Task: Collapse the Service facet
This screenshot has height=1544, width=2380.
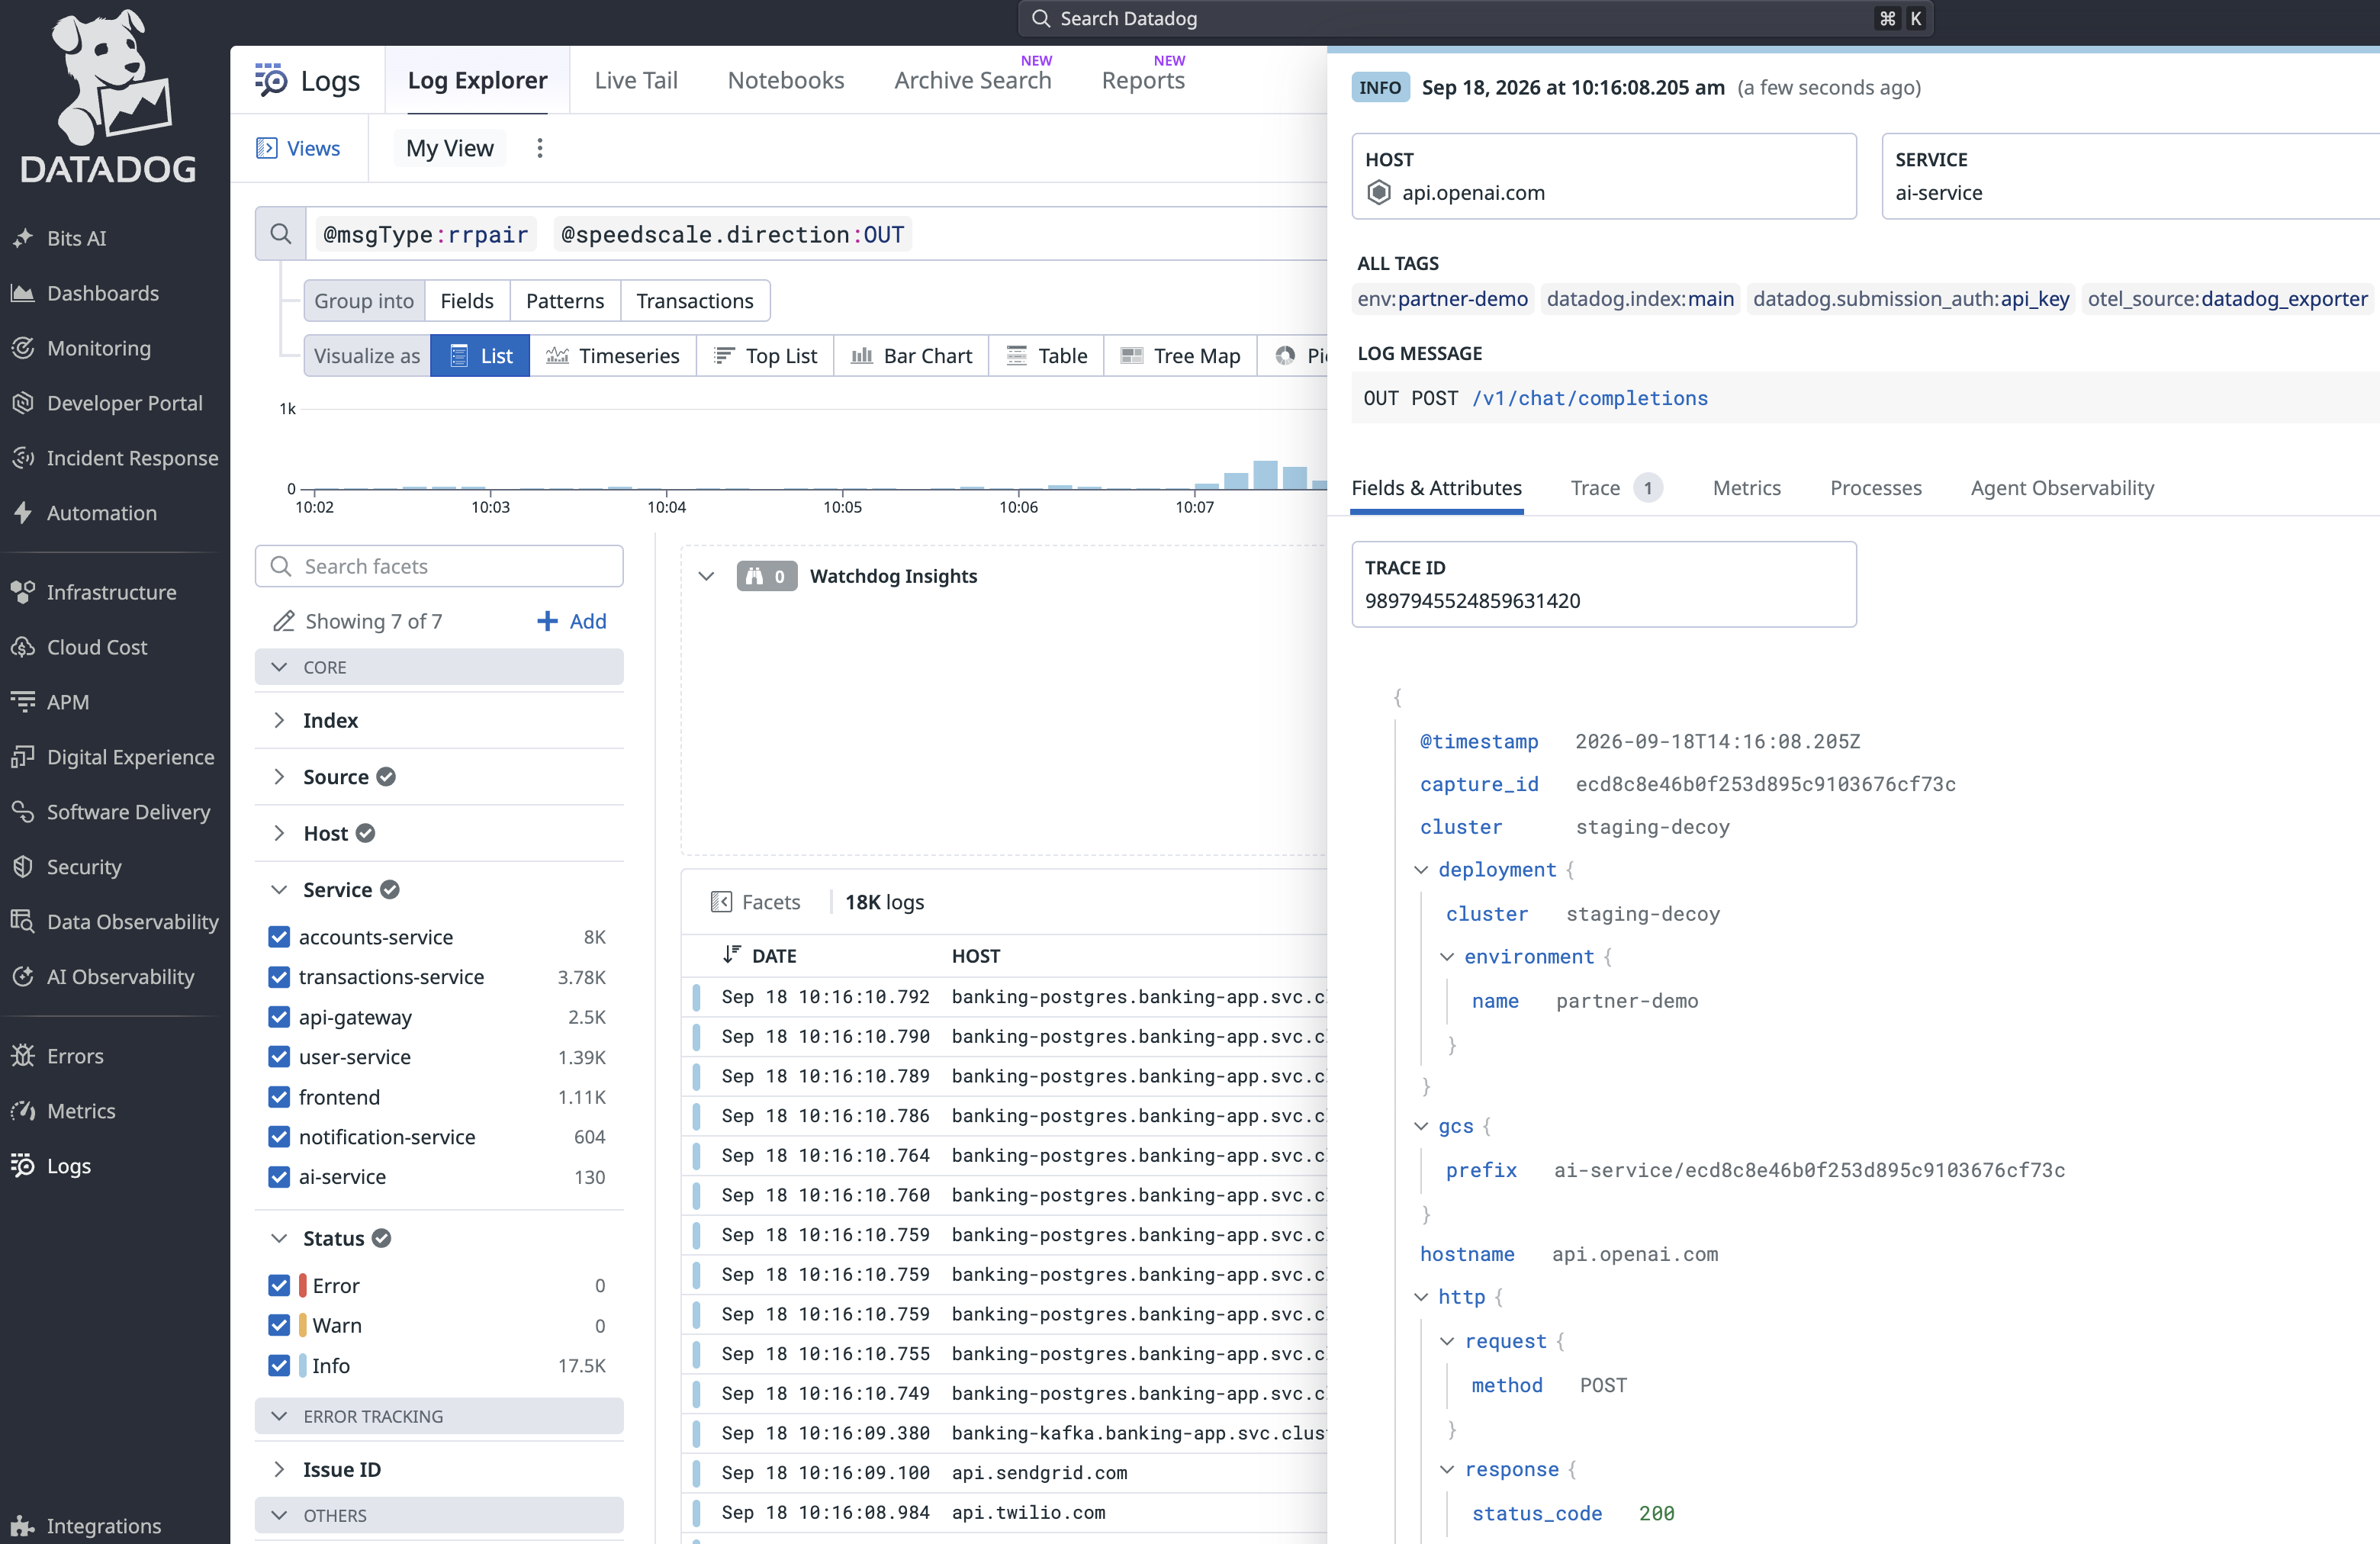Action: [279, 890]
